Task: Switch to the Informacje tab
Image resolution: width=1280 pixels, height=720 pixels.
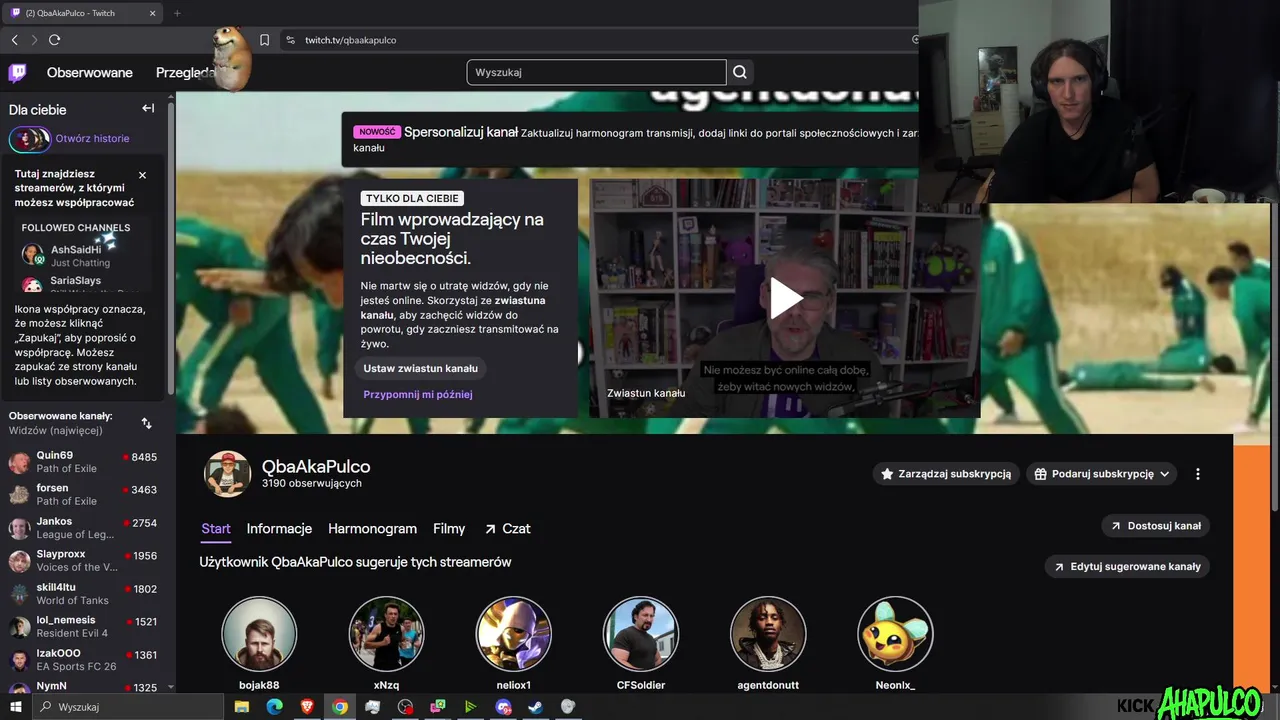Action: click(x=279, y=529)
